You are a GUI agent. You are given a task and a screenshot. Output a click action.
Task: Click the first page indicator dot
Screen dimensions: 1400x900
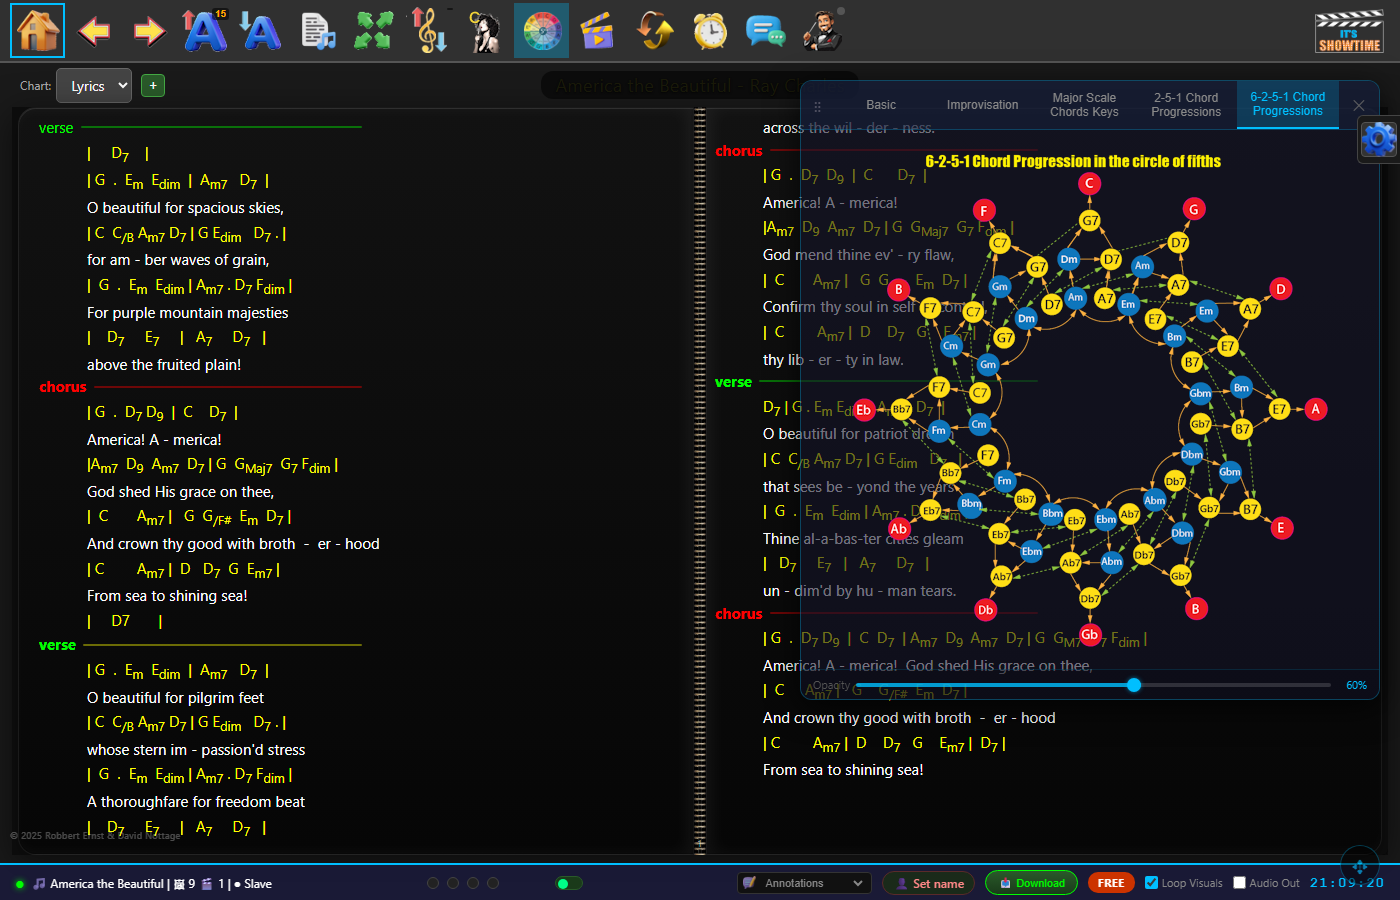[x=433, y=883]
